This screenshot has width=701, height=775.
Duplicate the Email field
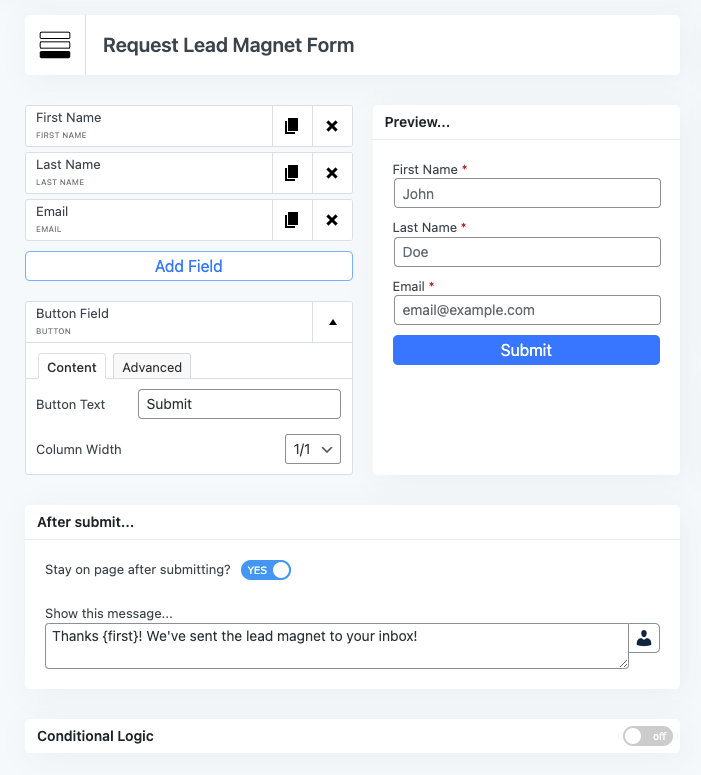click(292, 220)
